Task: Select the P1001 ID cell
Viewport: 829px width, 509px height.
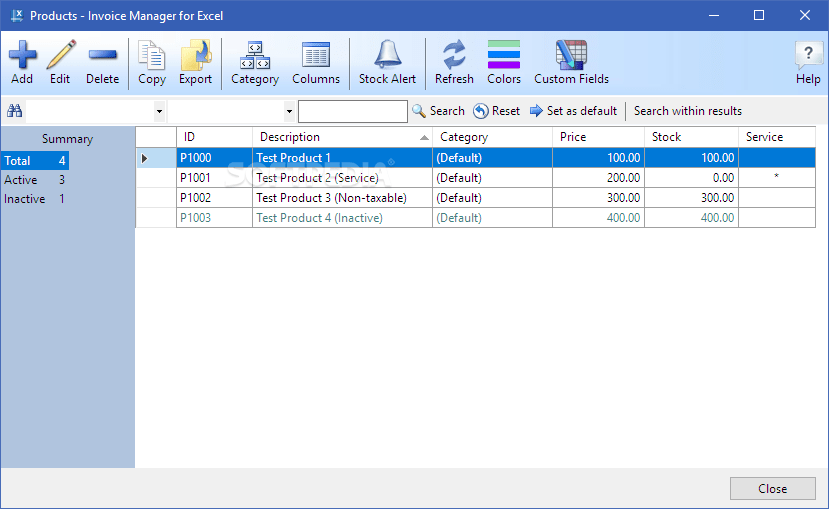Action: pos(214,178)
